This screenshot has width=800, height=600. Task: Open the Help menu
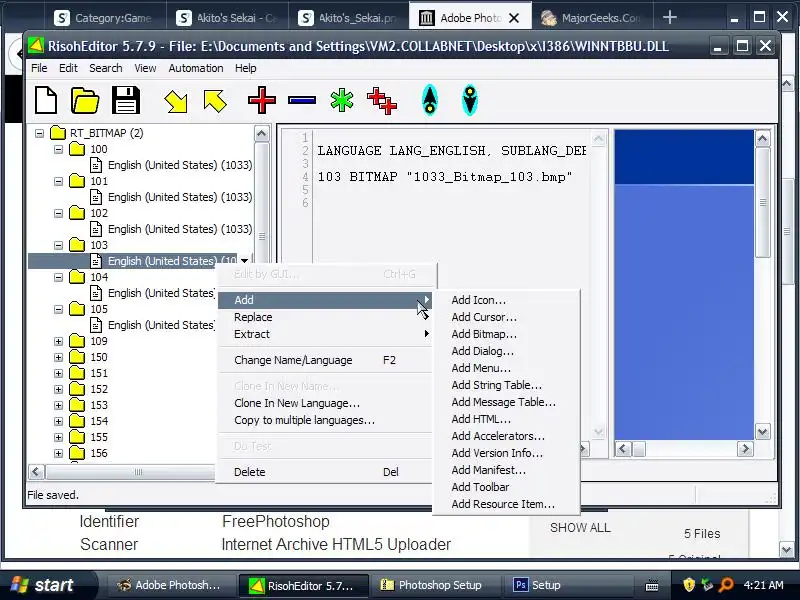245,68
